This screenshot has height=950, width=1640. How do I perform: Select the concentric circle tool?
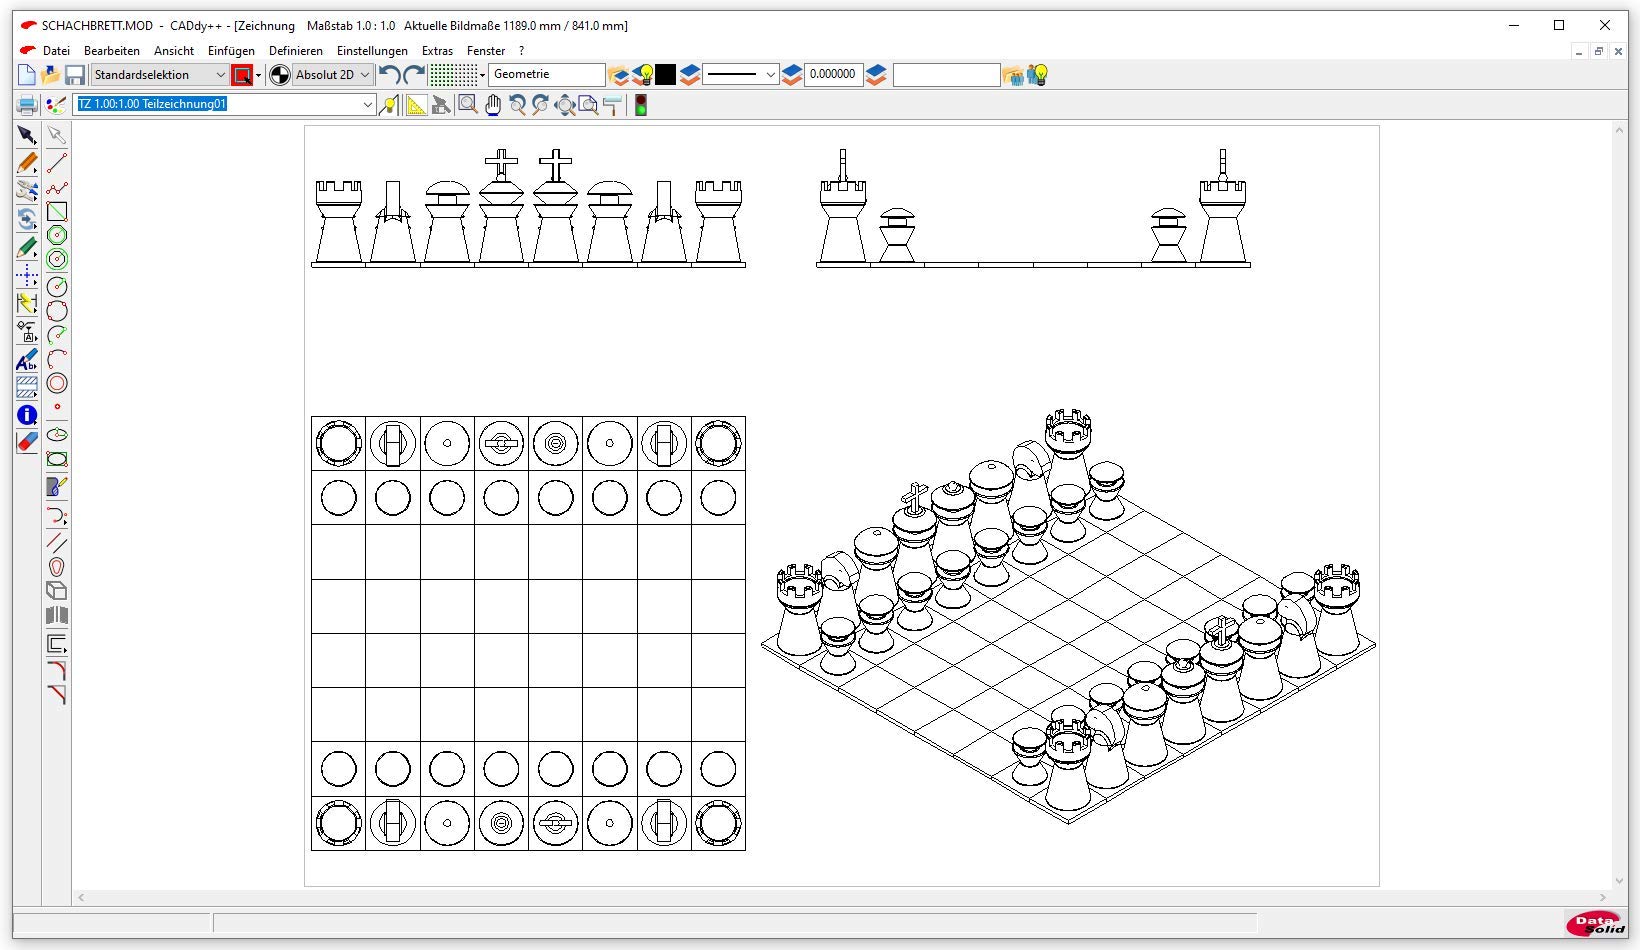tap(57, 383)
